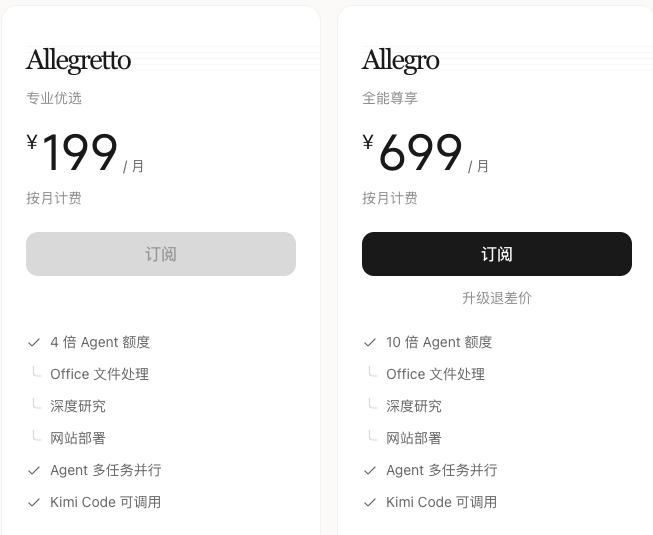Click the grey 订阅 button for Allegretto
The width and height of the screenshot is (653, 535).
tap(161, 254)
